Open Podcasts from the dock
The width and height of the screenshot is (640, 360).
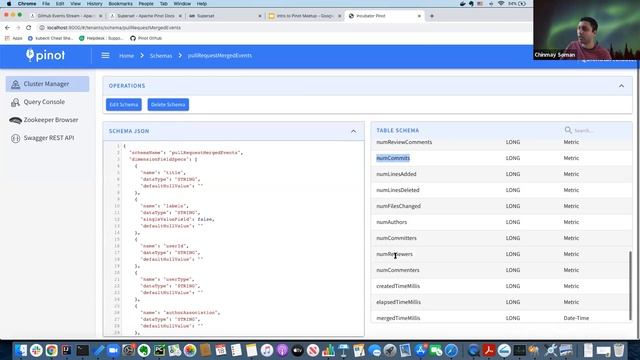point(282,350)
